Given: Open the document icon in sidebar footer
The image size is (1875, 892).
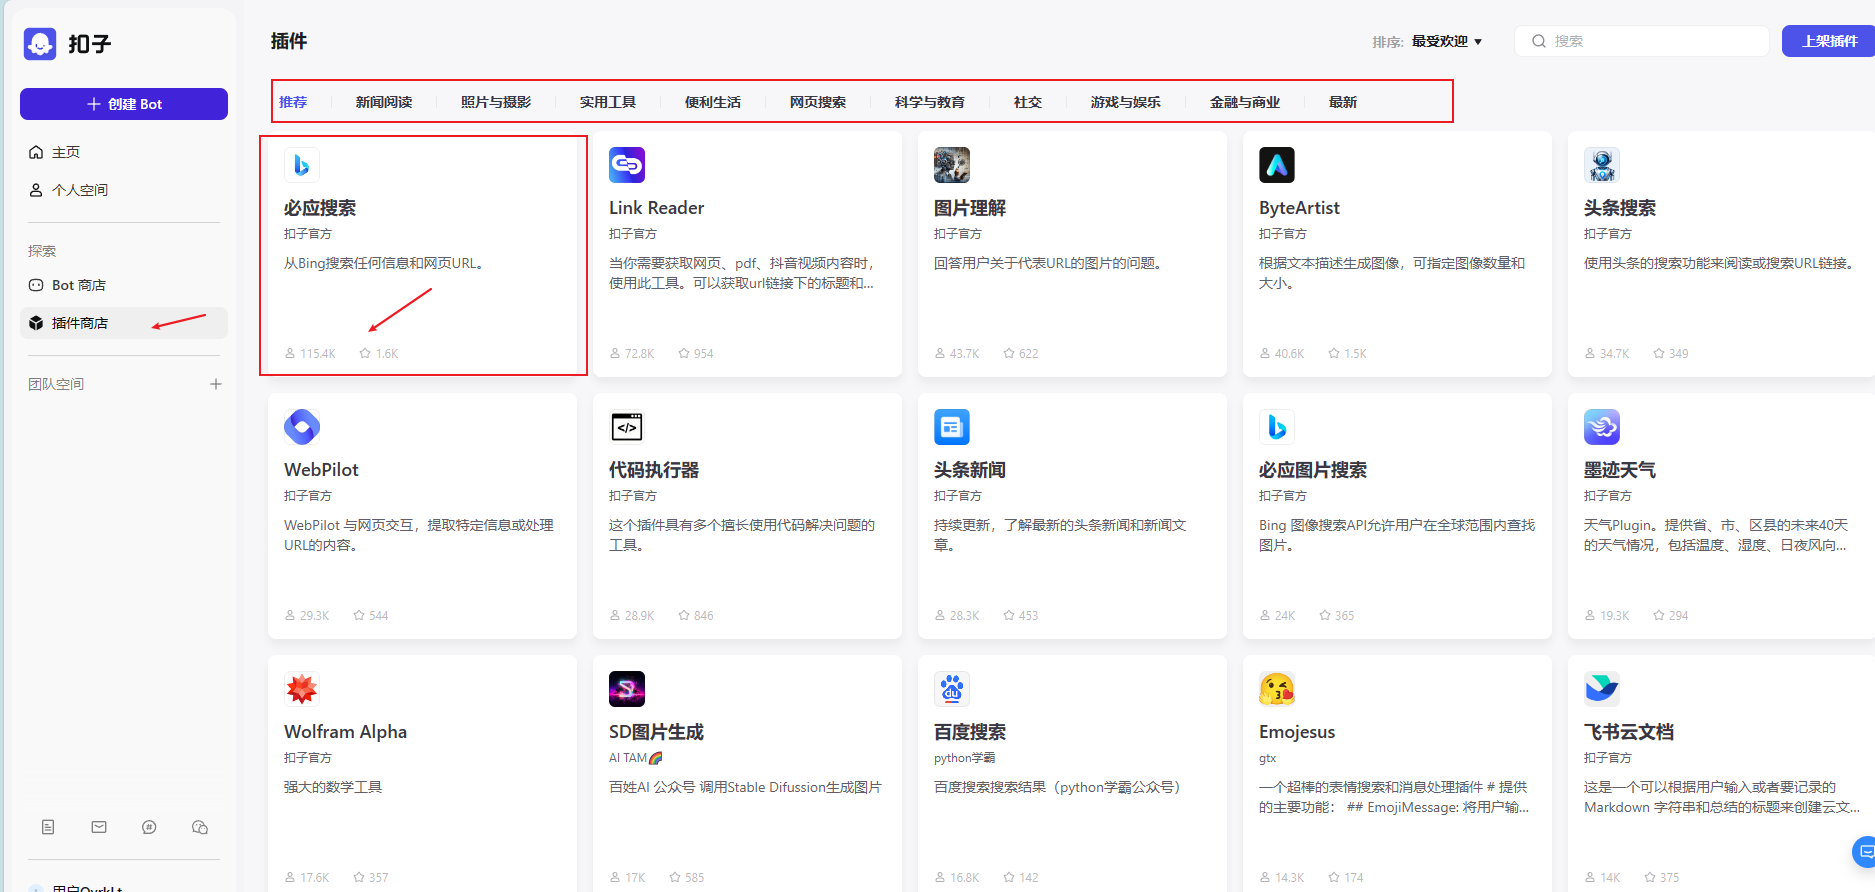Looking at the screenshot, I should coord(48,827).
